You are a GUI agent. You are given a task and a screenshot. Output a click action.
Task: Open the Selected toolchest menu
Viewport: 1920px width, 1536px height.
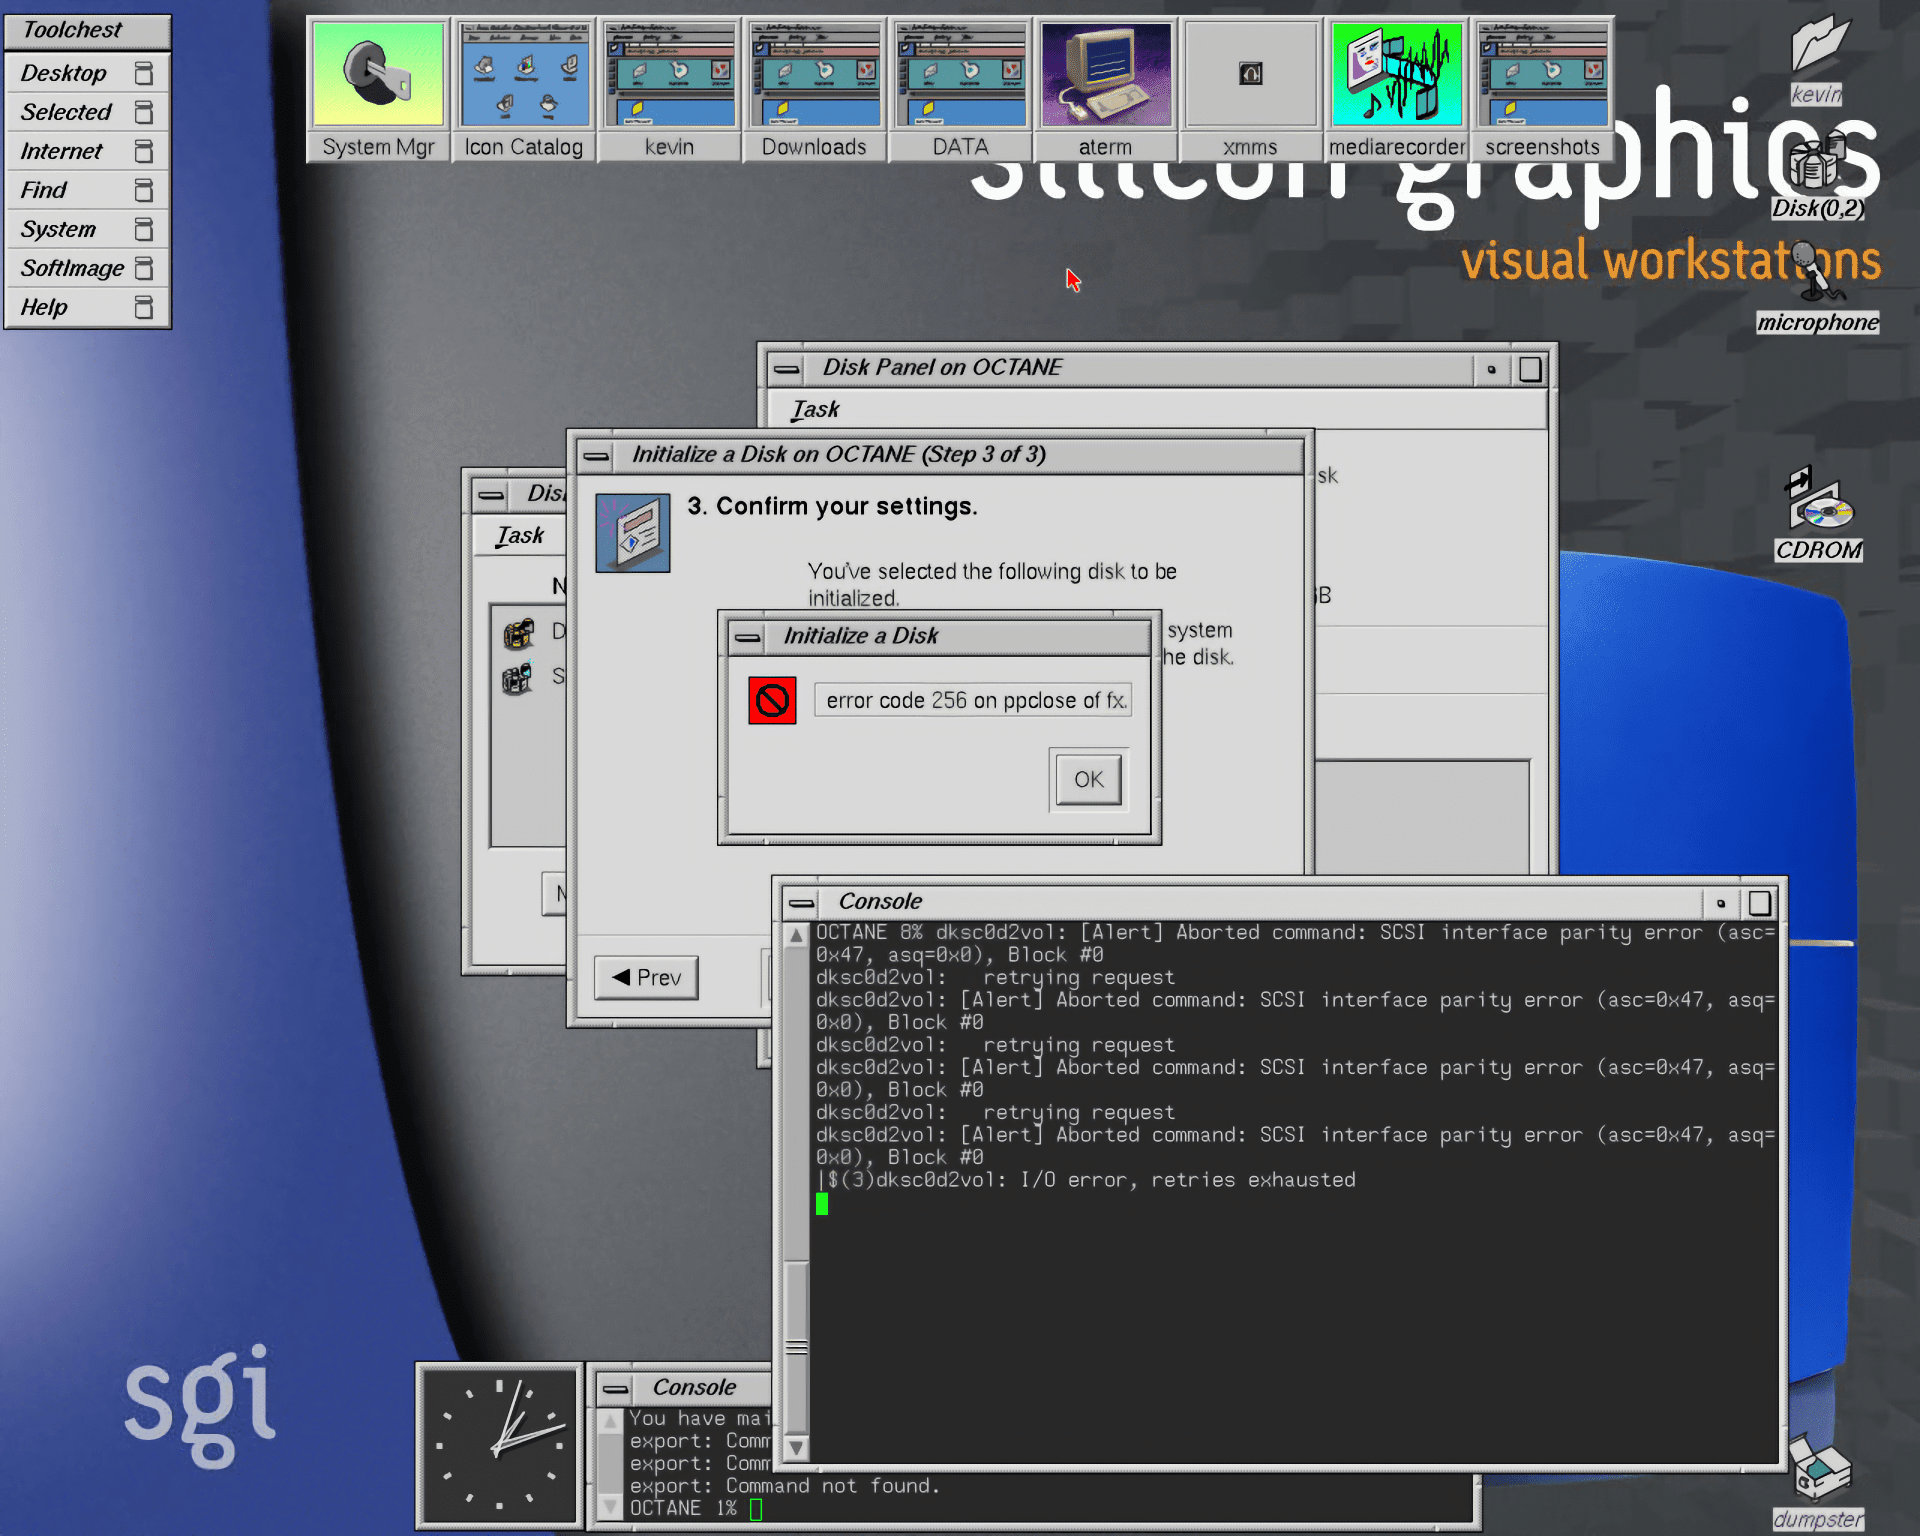pos(87,112)
